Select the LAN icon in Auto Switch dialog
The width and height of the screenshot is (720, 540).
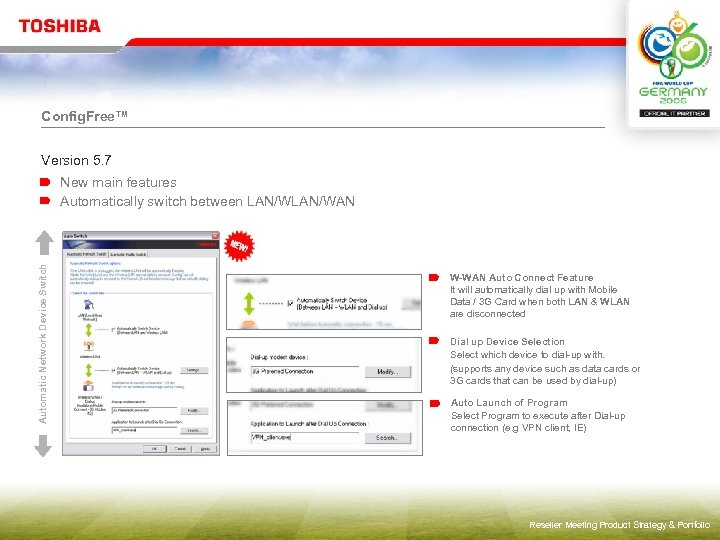(x=89, y=304)
